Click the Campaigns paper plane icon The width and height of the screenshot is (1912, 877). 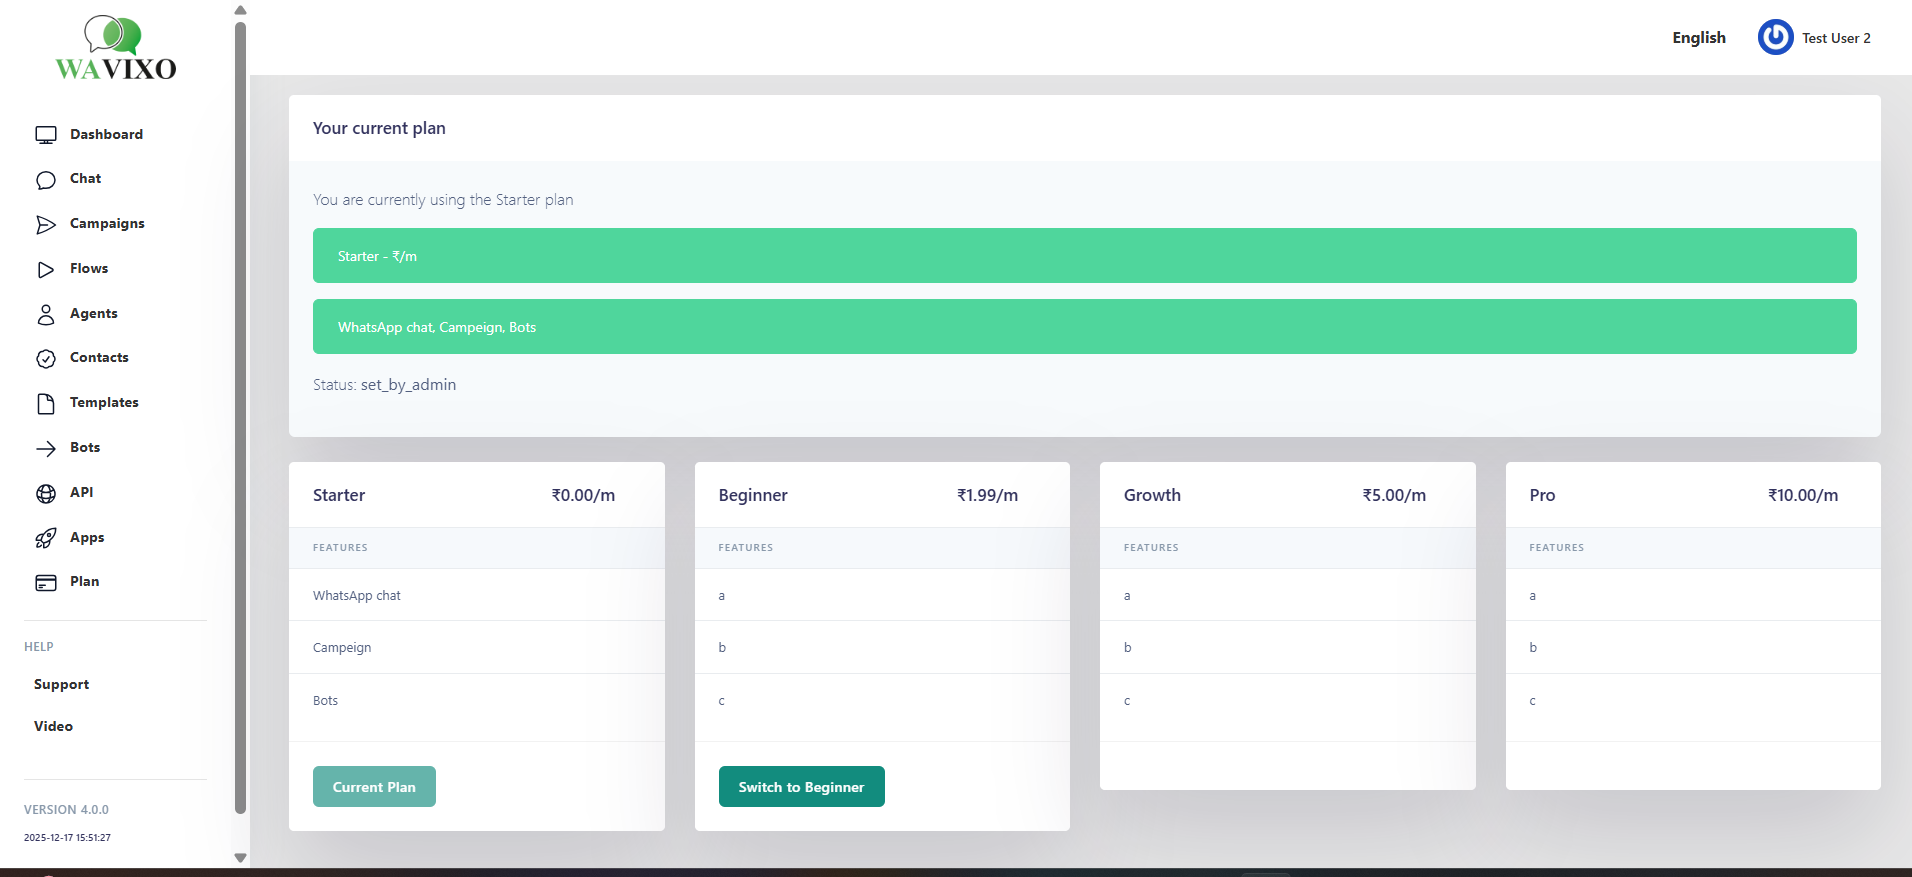[x=46, y=225]
